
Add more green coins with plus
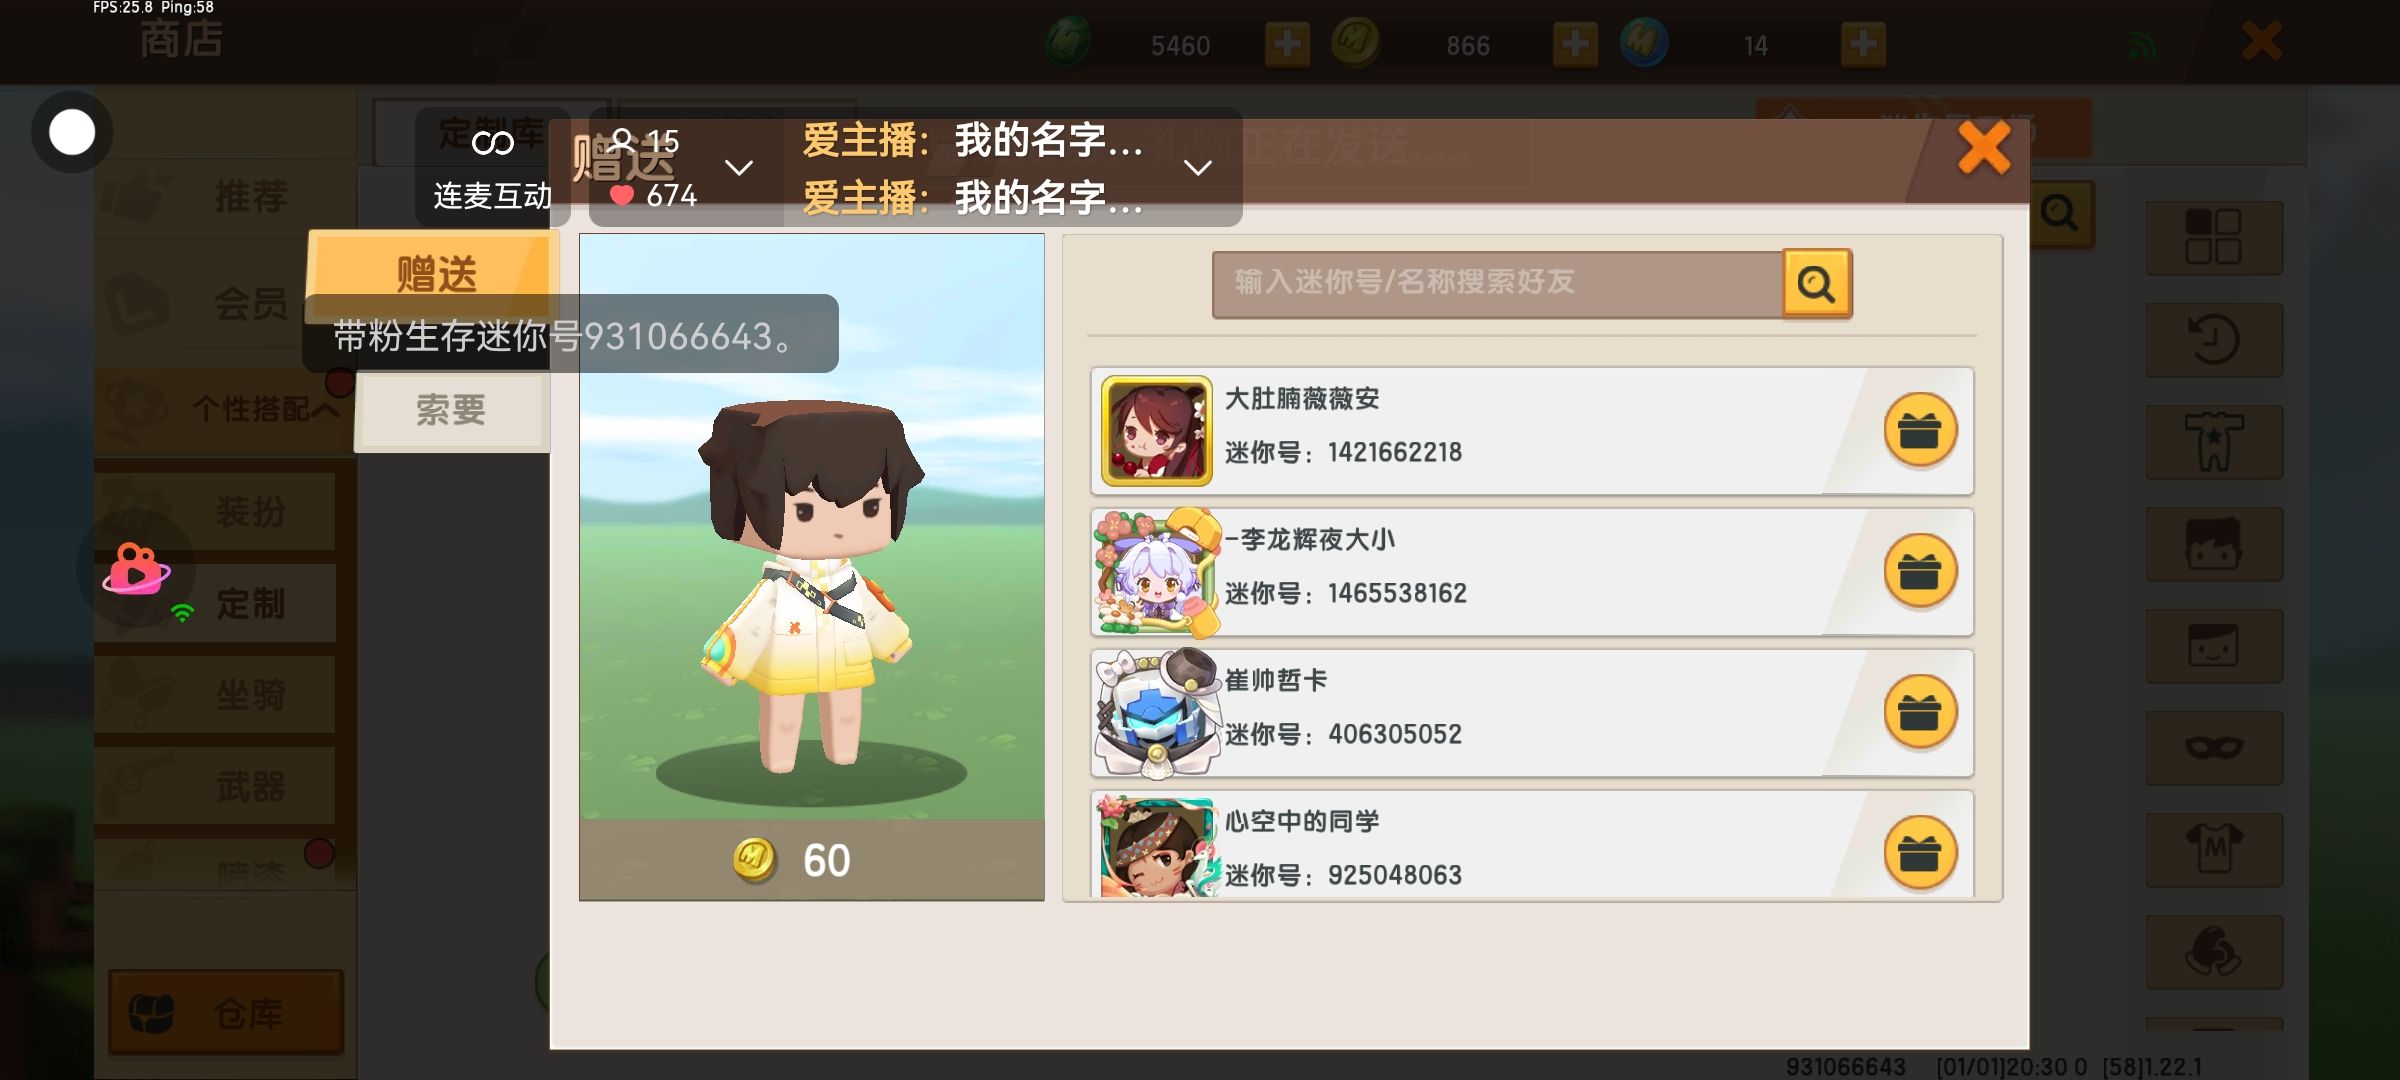[x=1287, y=45]
